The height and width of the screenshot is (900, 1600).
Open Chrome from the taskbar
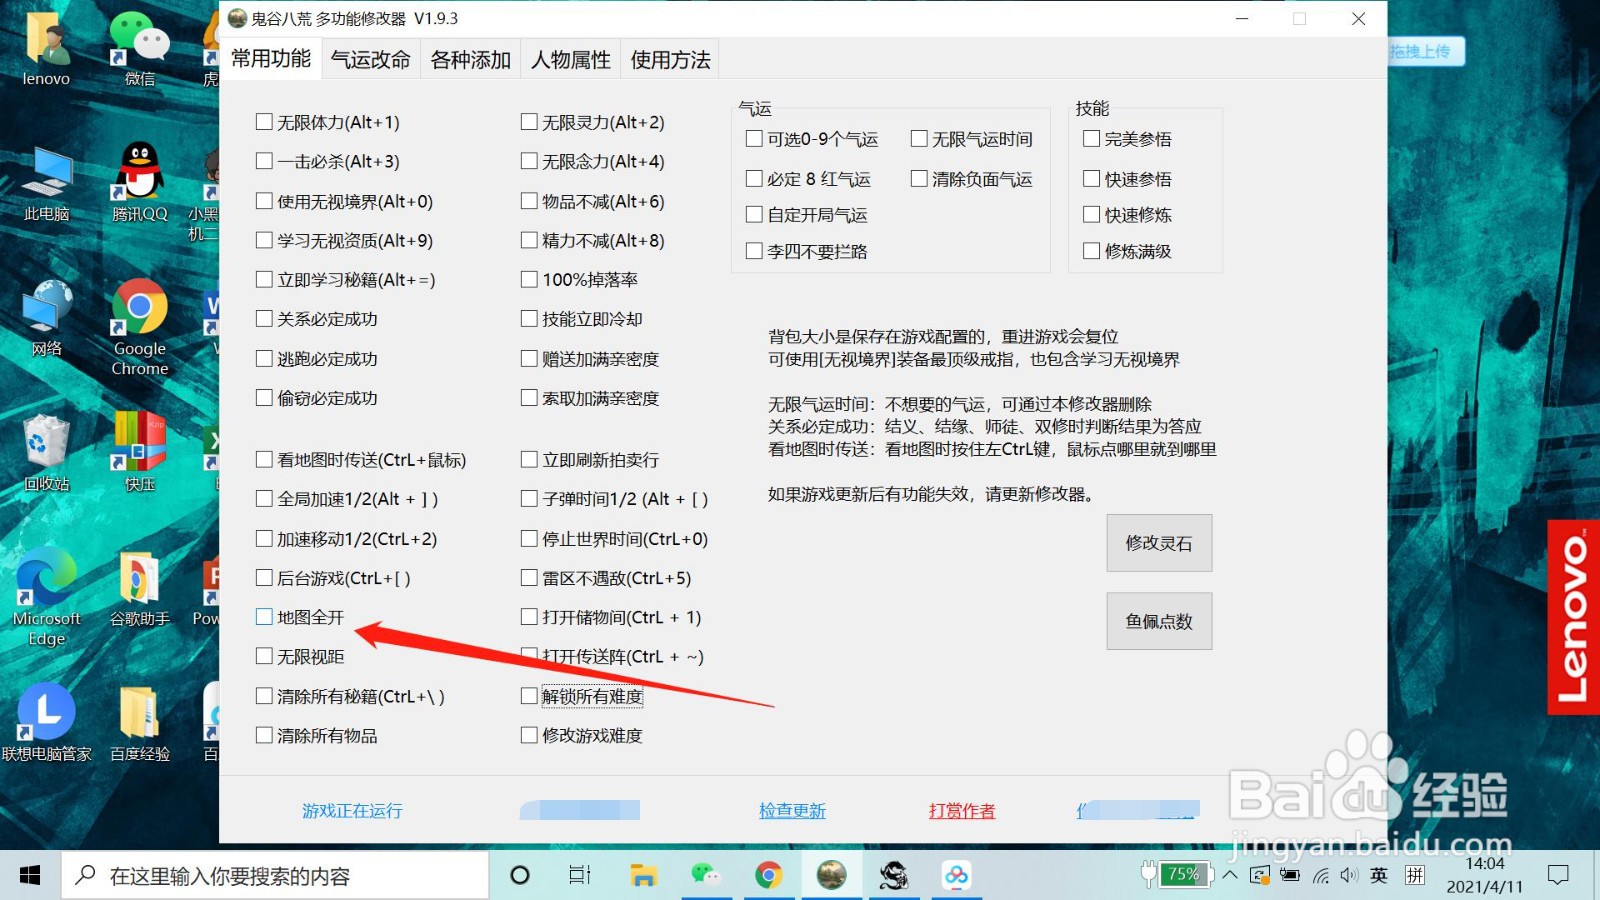click(768, 876)
